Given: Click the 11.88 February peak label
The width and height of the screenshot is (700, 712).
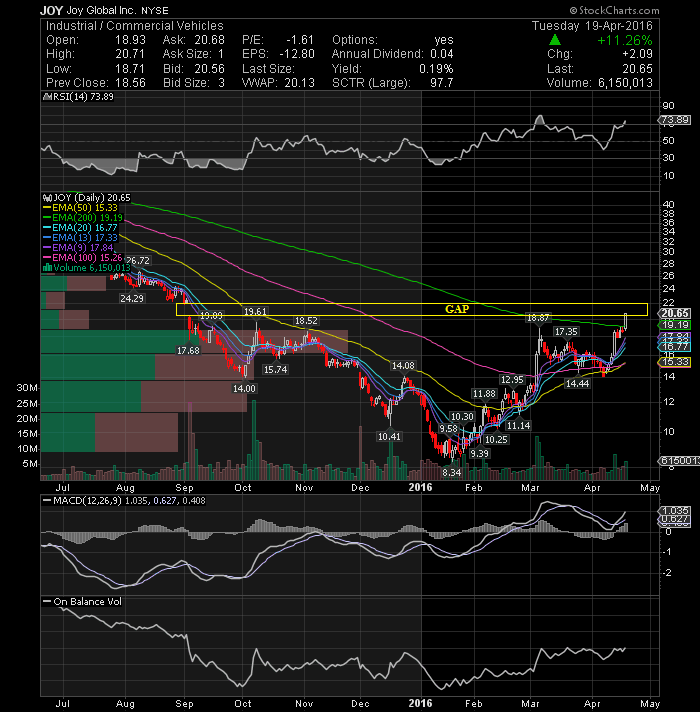Looking at the screenshot, I should click(x=484, y=394).
